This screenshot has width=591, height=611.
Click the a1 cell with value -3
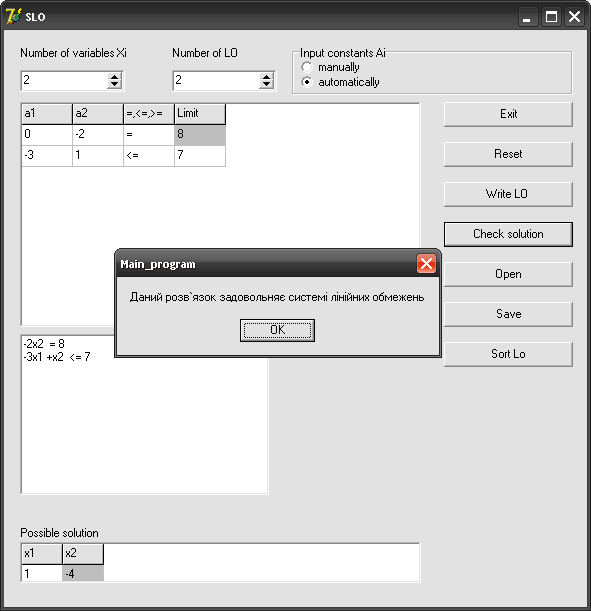47,156
